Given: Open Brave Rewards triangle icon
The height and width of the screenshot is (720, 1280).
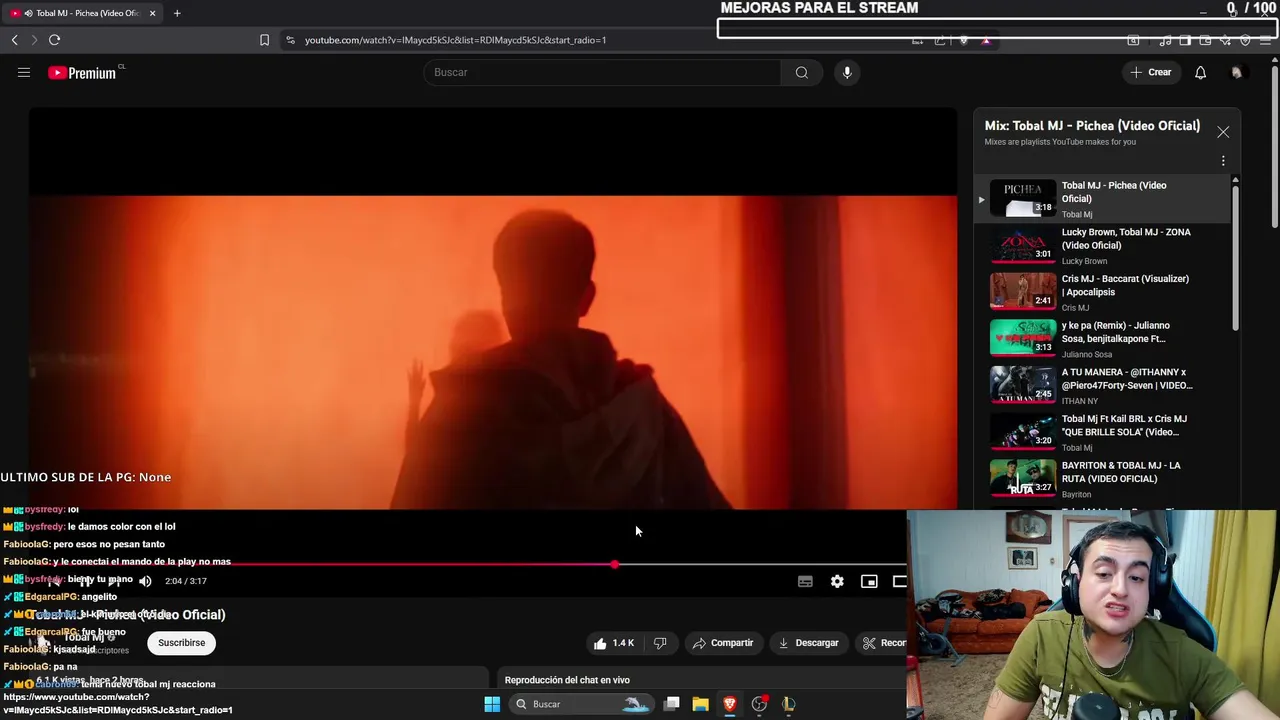Looking at the screenshot, I should tap(986, 40).
